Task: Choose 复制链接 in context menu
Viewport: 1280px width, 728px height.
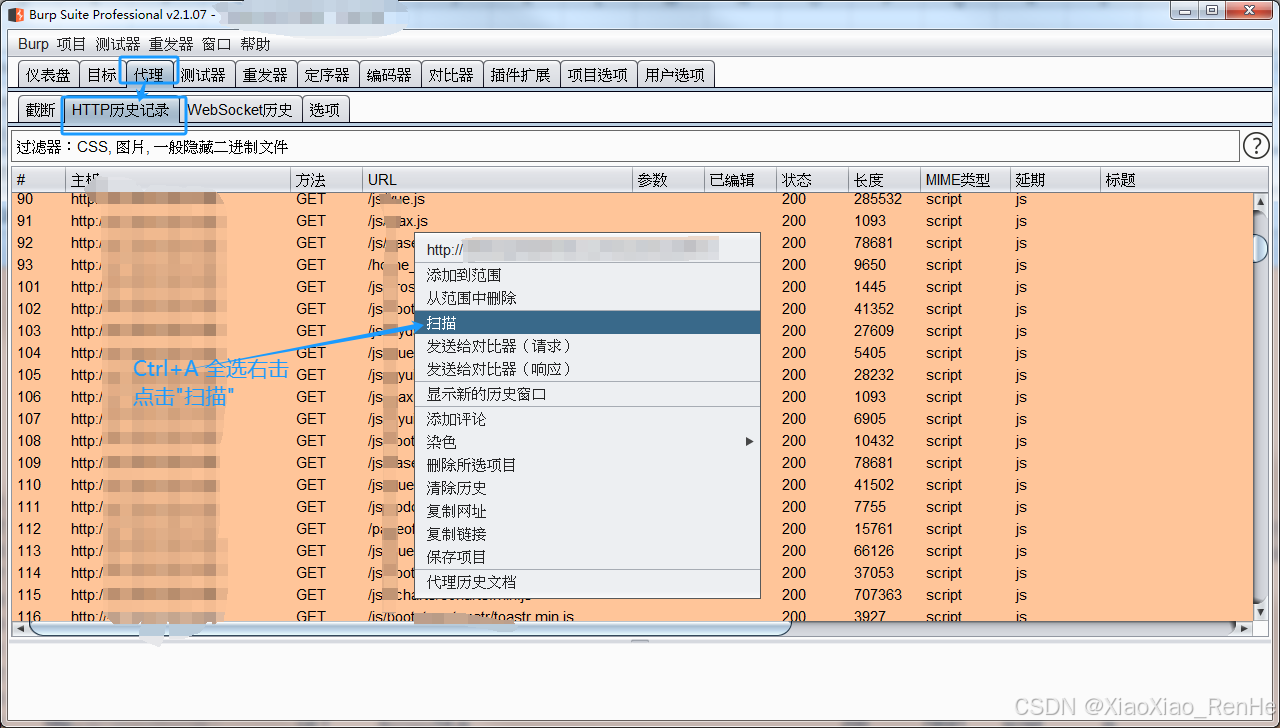Action: tap(588, 534)
